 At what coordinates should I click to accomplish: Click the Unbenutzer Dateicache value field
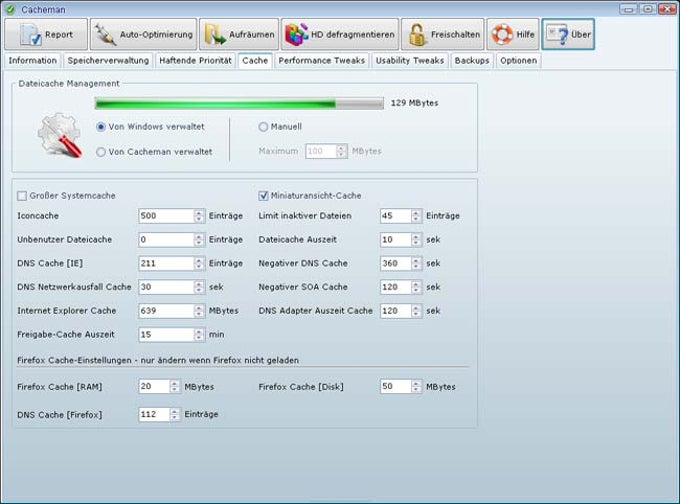point(167,239)
